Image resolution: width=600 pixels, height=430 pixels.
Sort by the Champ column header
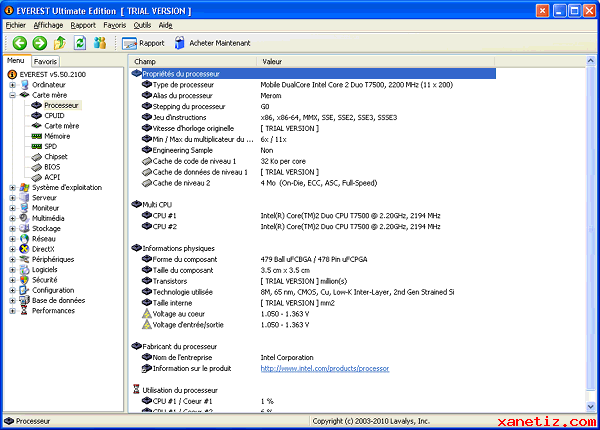pos(192,62)
